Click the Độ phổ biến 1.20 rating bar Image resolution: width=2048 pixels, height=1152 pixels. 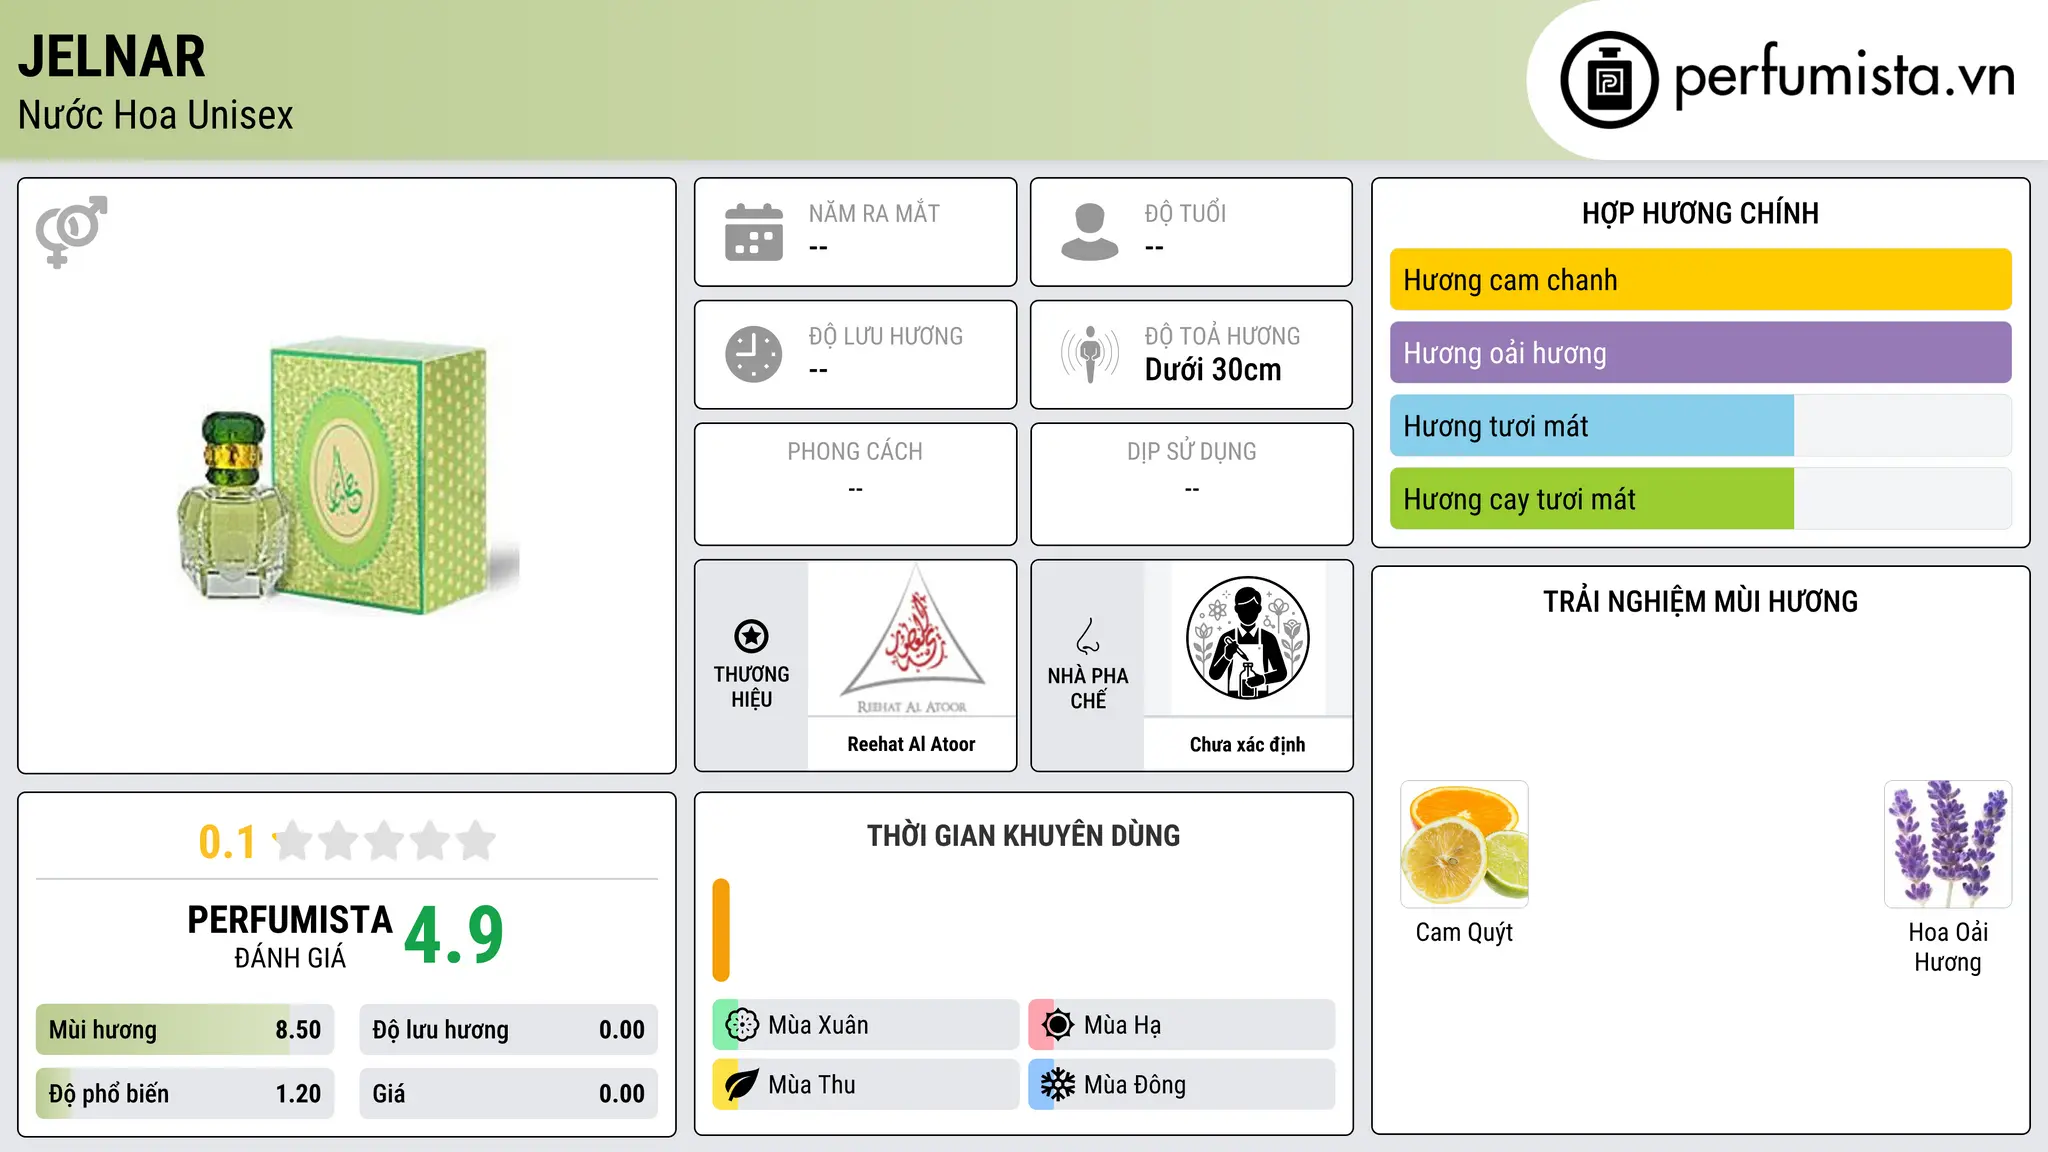coord(185,1094)
